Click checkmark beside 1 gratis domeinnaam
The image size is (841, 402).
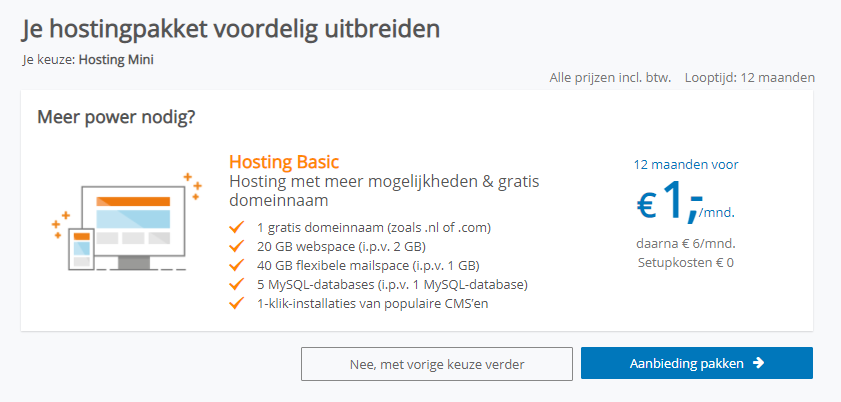pos(237,227)
